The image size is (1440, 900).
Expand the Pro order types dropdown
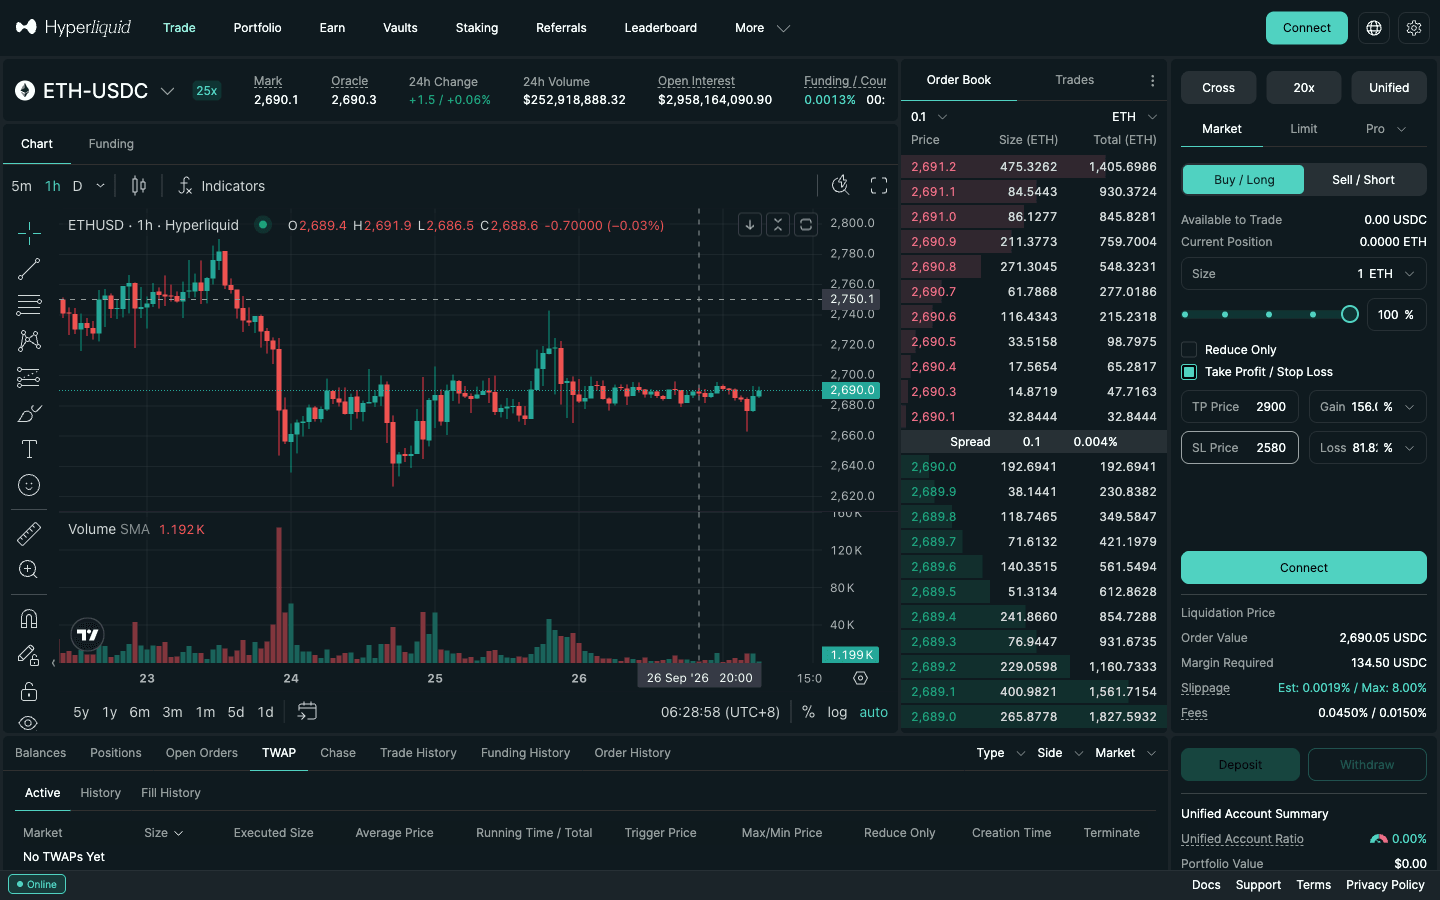coord(1386,129)
